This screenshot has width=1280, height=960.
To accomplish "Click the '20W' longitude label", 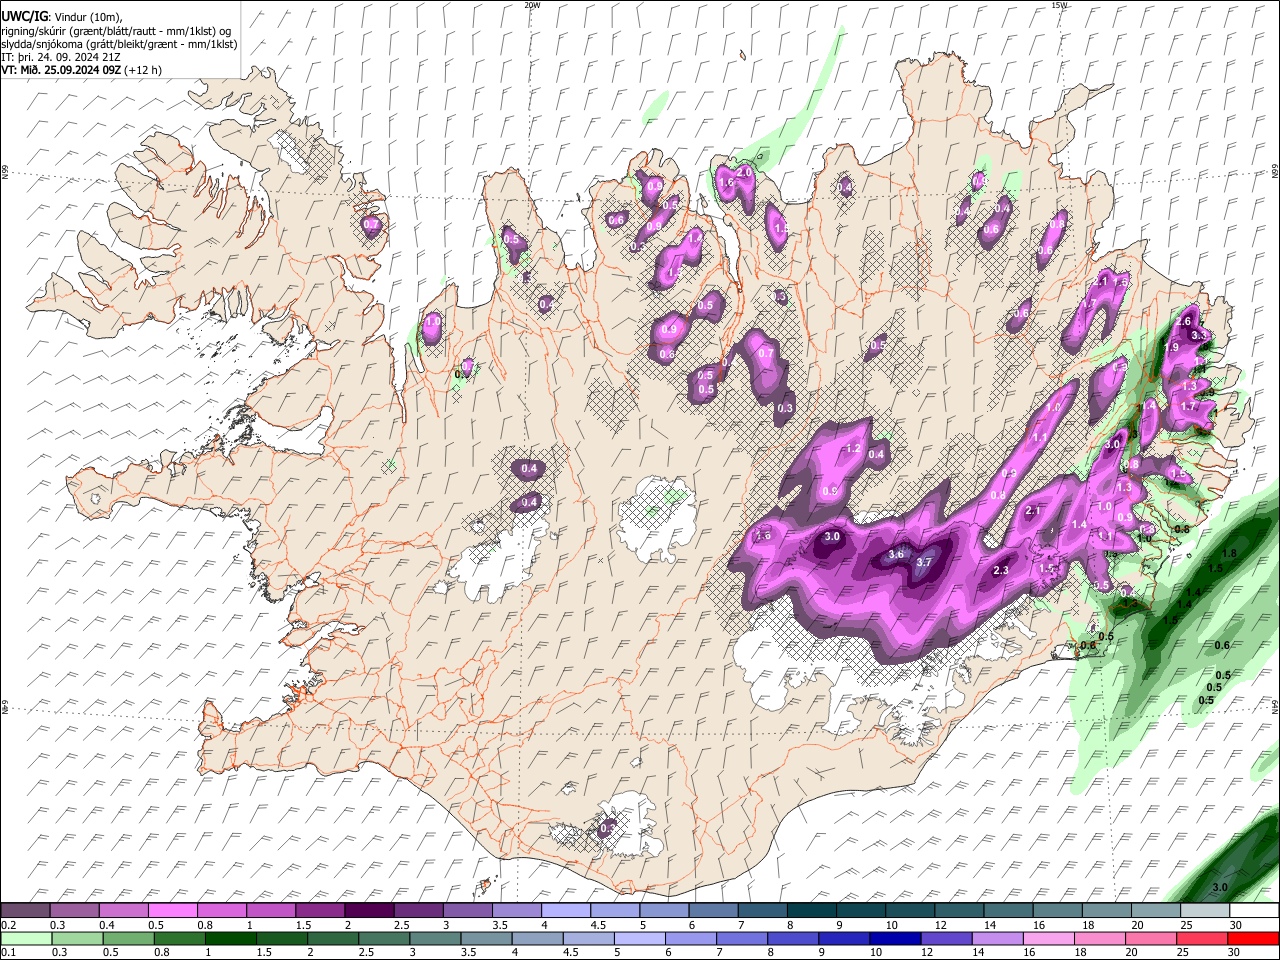I will pyautogui.click(x=532, y=5).
